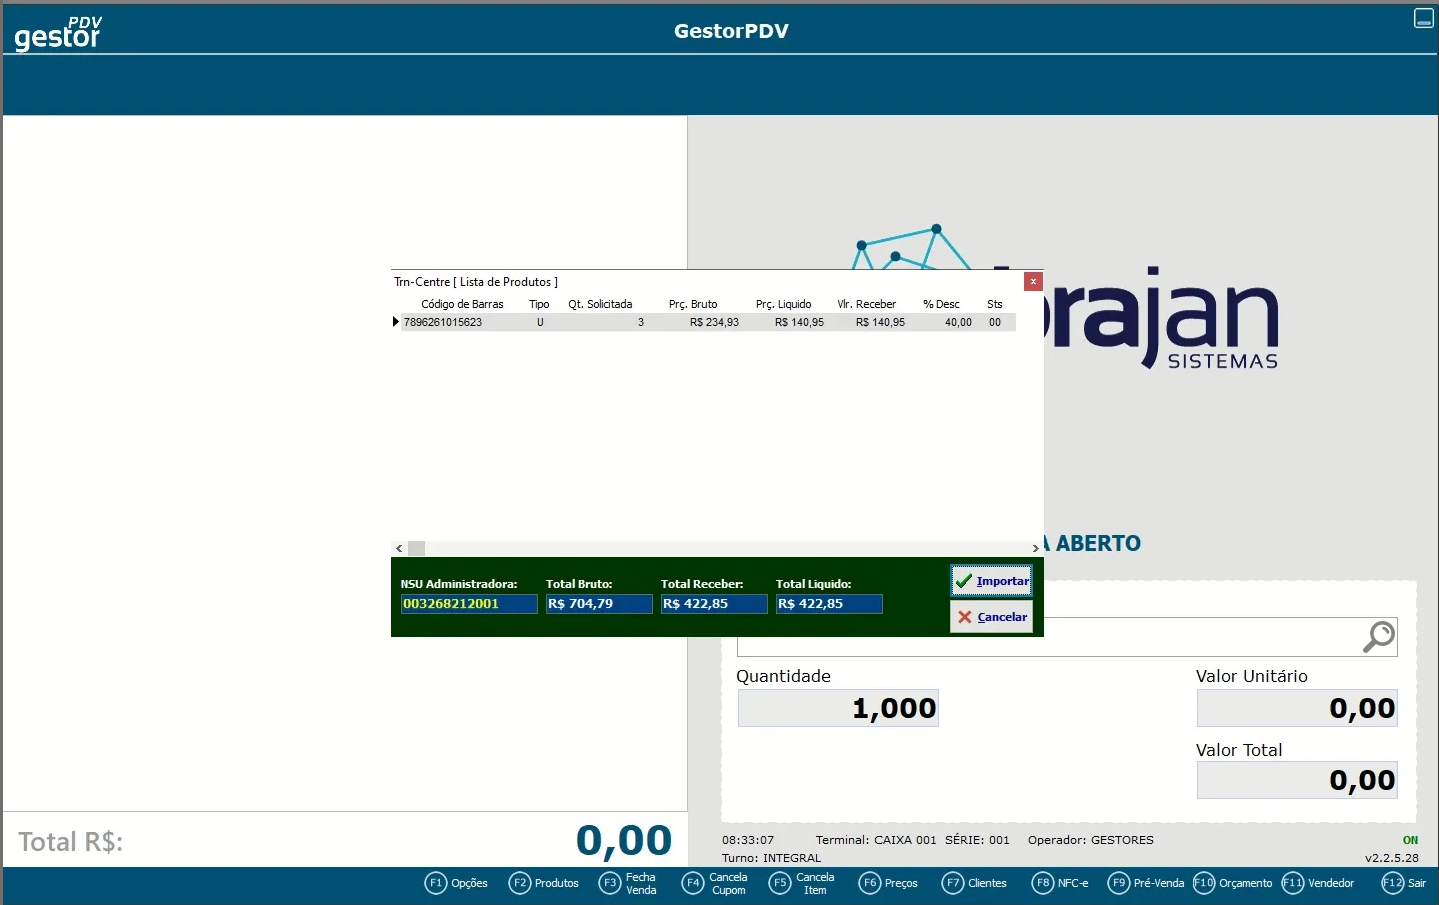Open Produtos with the F2 icon
This screenshot has height=905, width=1439.
(520, 883)
